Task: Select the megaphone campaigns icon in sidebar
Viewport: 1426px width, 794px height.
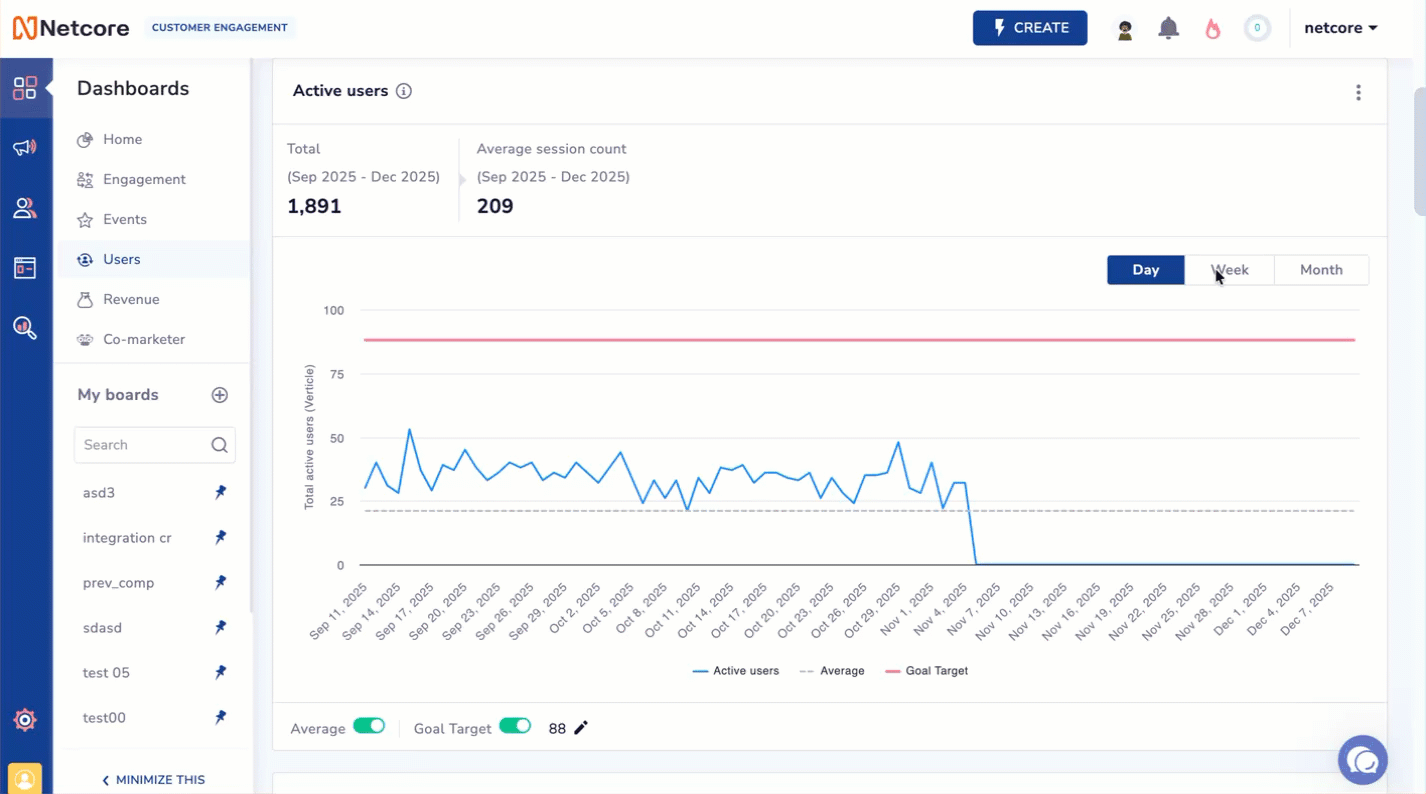Action: (x=26, y=148)
